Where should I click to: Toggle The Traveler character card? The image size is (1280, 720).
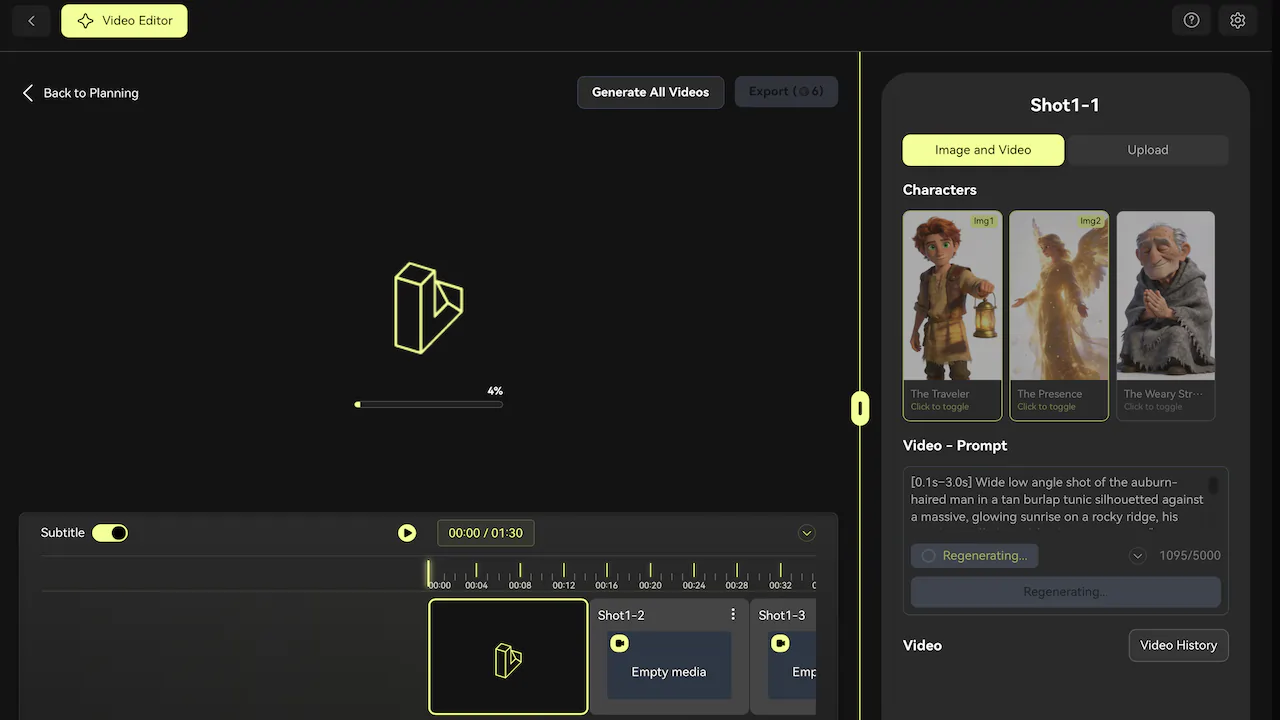tap(952, 315)
